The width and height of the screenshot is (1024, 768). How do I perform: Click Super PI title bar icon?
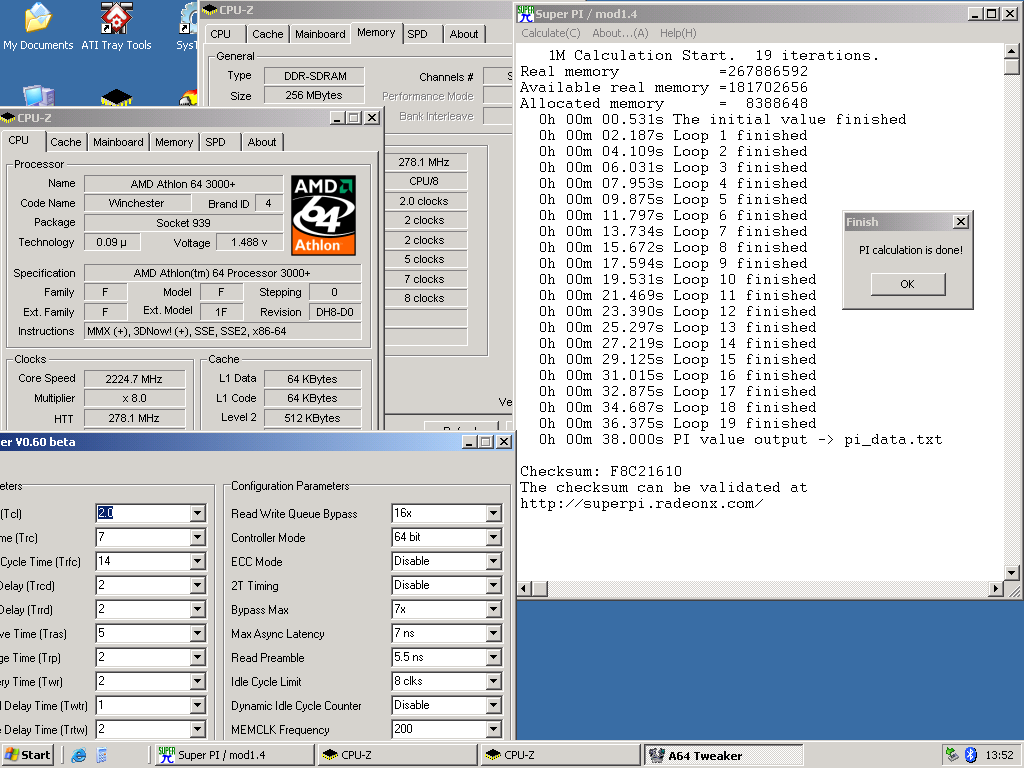pyautogui.click(x=525, y=14)
